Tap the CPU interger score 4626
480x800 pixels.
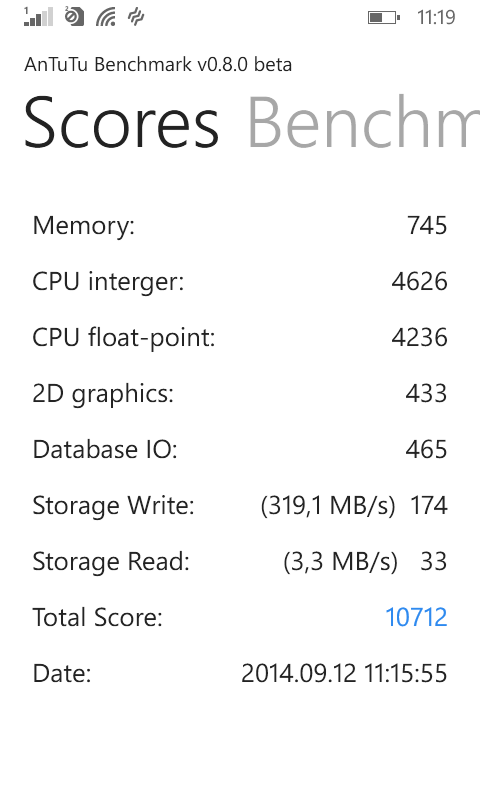coord(419,281)
